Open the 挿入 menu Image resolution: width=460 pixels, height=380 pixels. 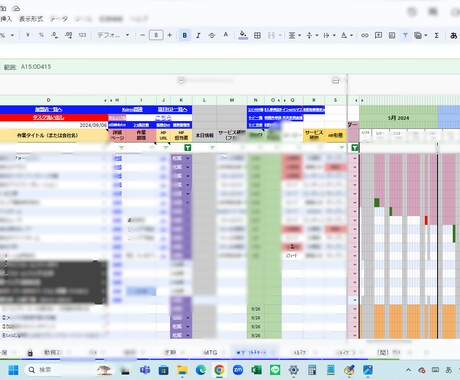[x=6, y=19]
